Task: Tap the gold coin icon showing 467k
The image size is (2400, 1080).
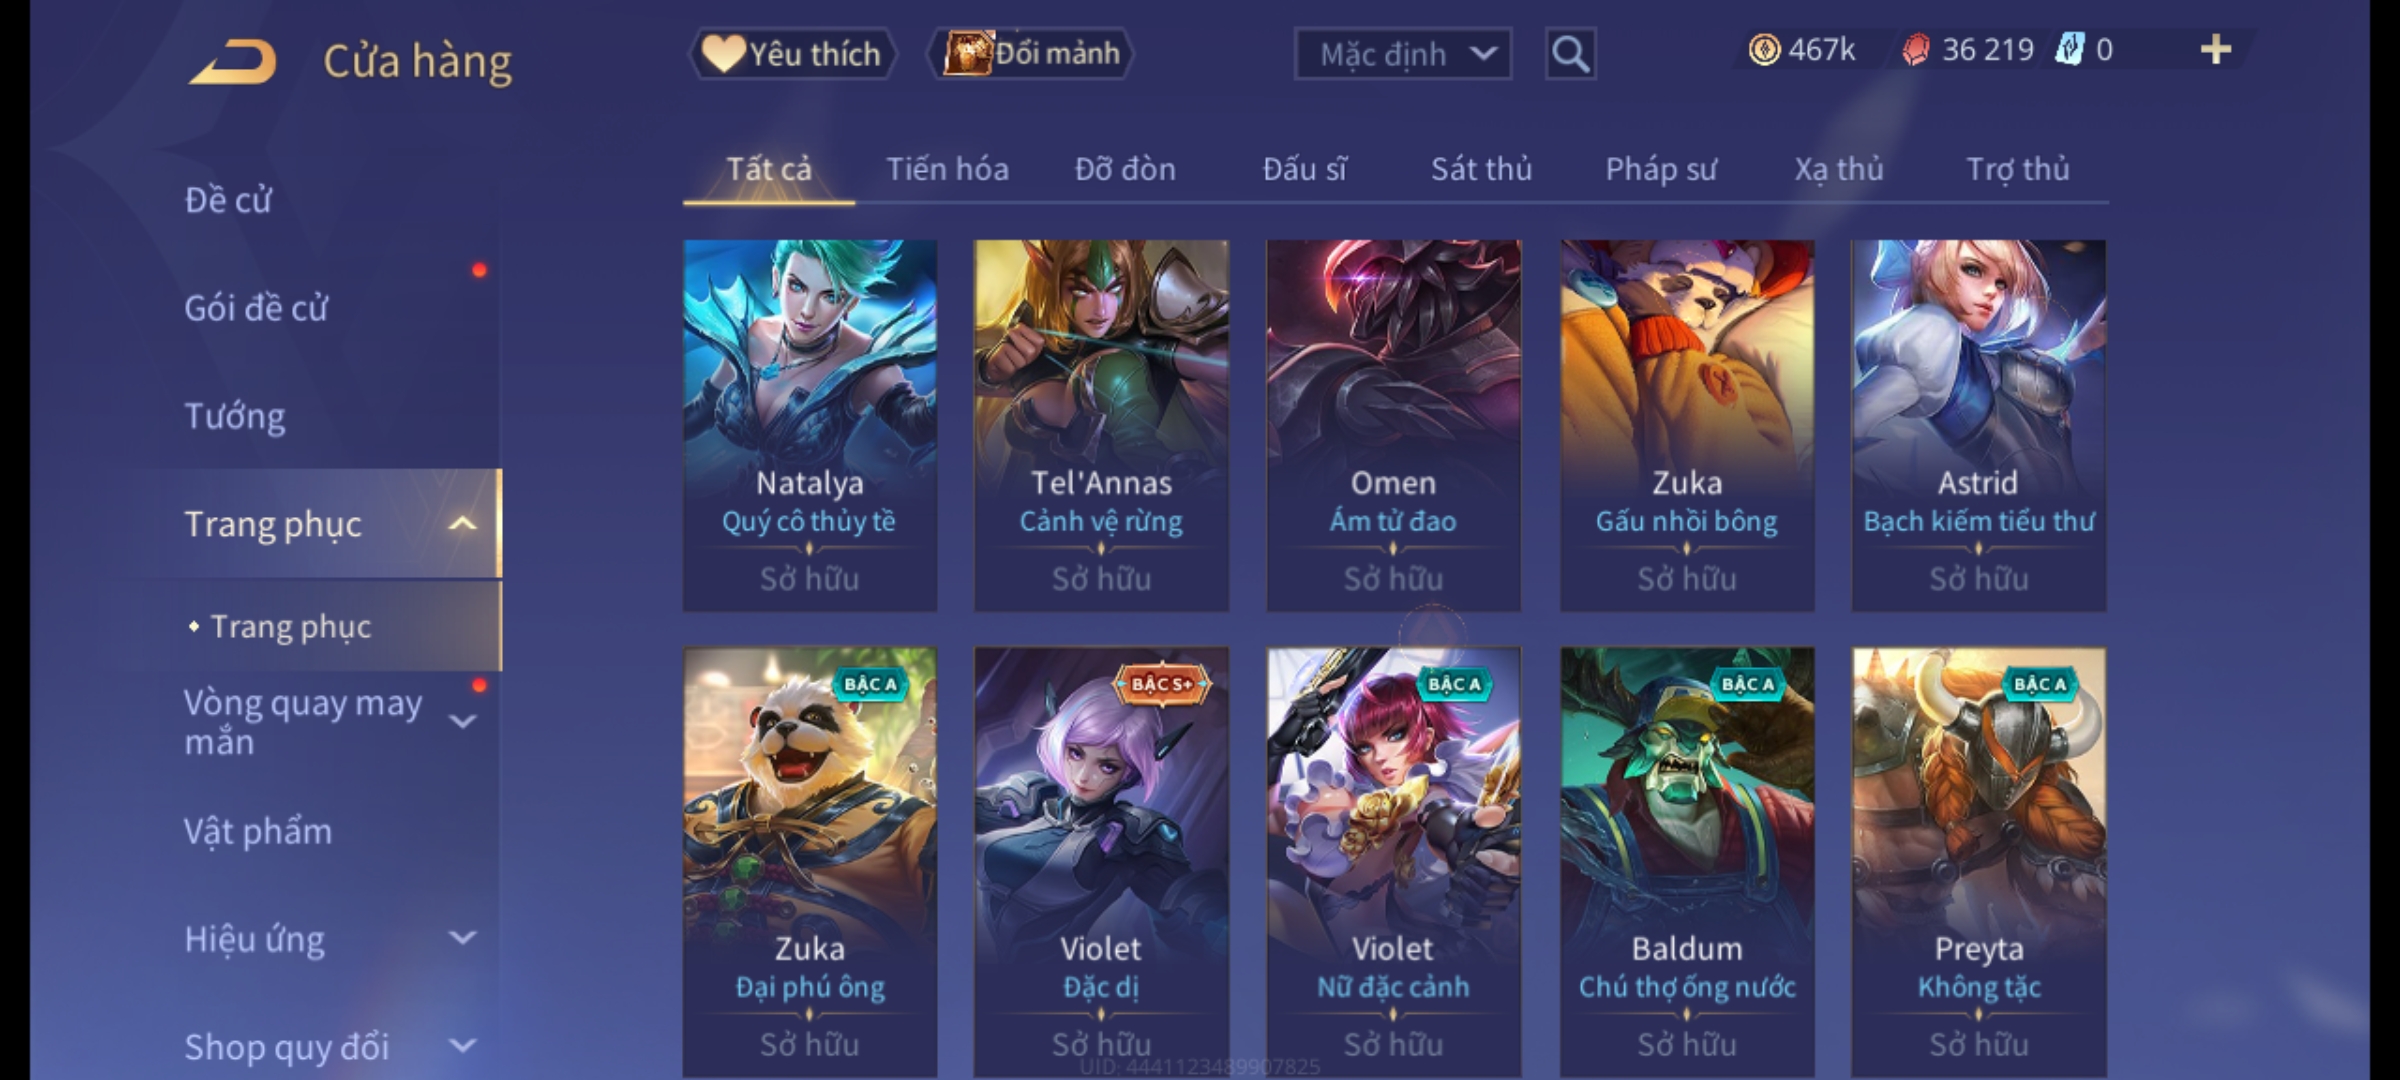Action: [1764, 50]
